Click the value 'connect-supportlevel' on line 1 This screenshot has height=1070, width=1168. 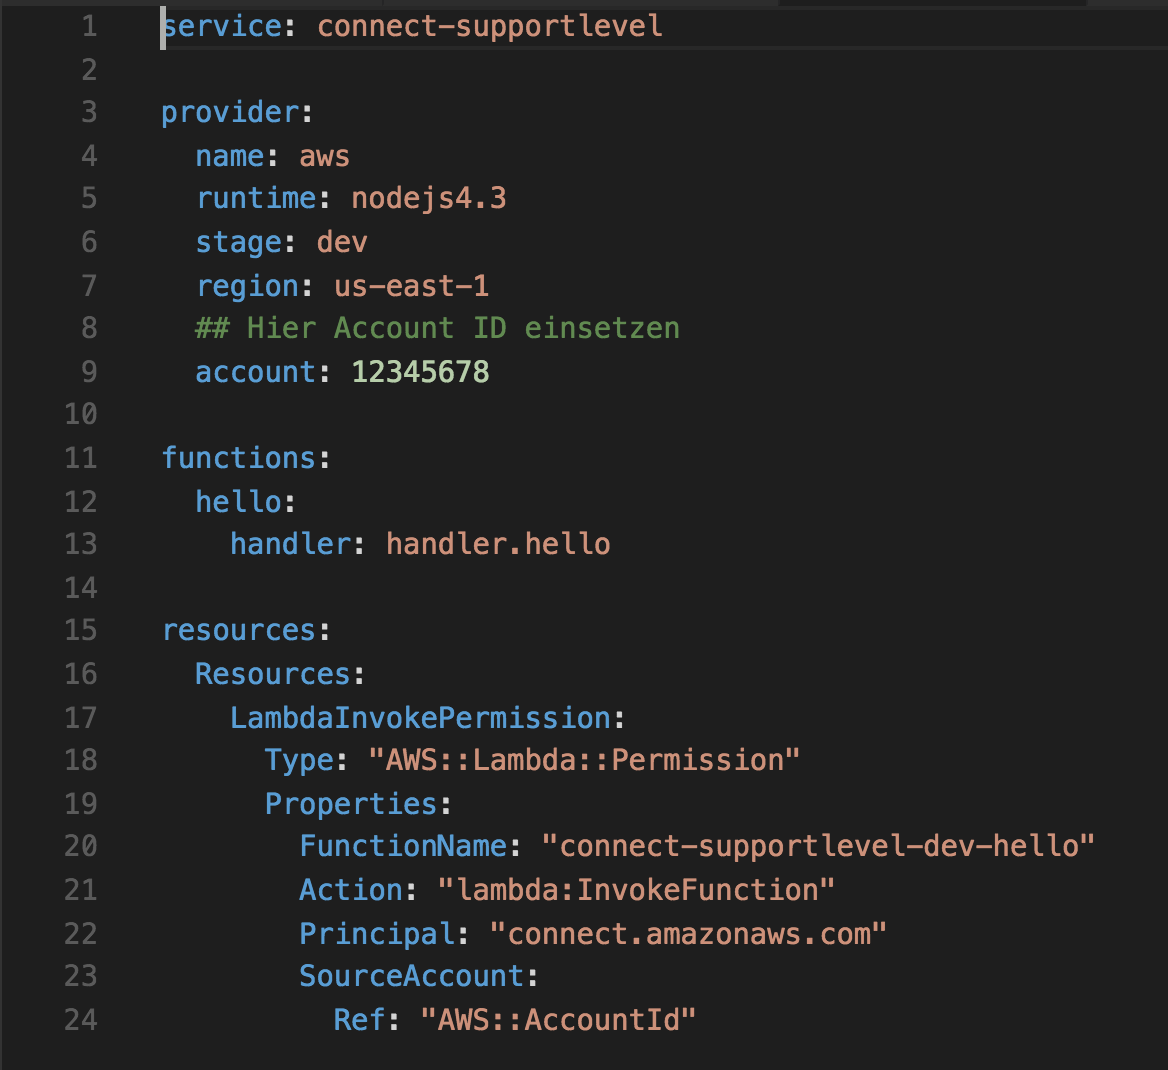point(489,27)
